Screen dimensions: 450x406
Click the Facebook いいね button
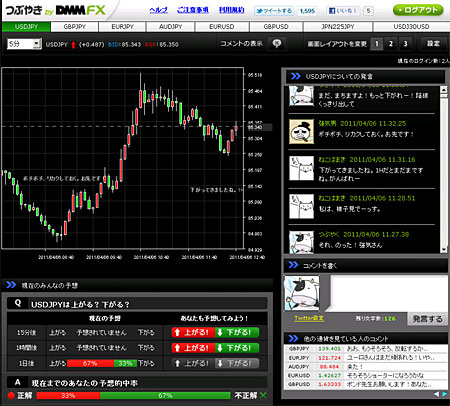pyautogui.click(x=343, y=11)
